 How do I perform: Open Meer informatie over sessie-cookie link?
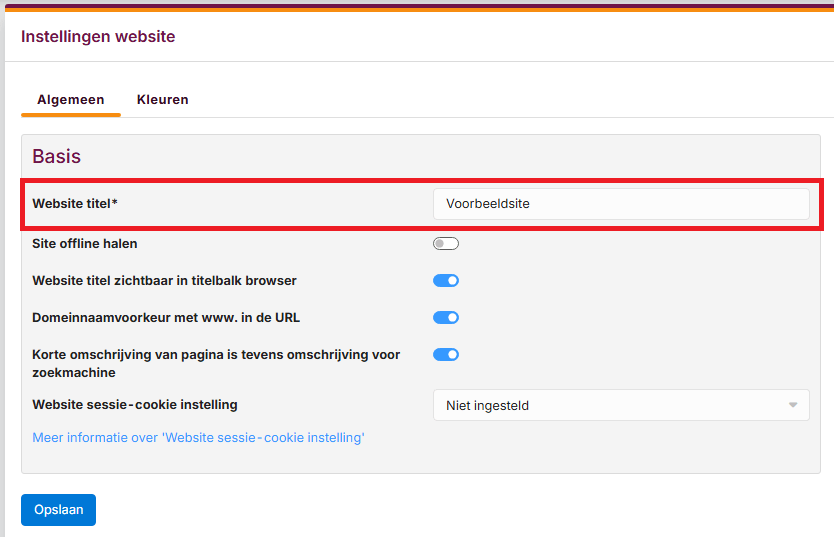[198, 438]
